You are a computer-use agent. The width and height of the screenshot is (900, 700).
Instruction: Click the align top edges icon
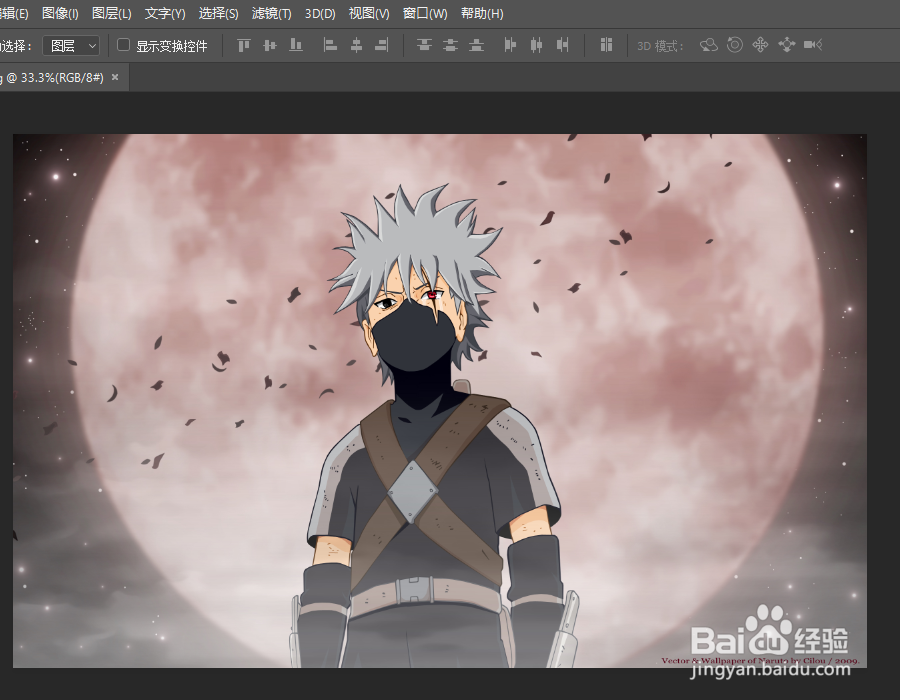(x=244, y=45)
